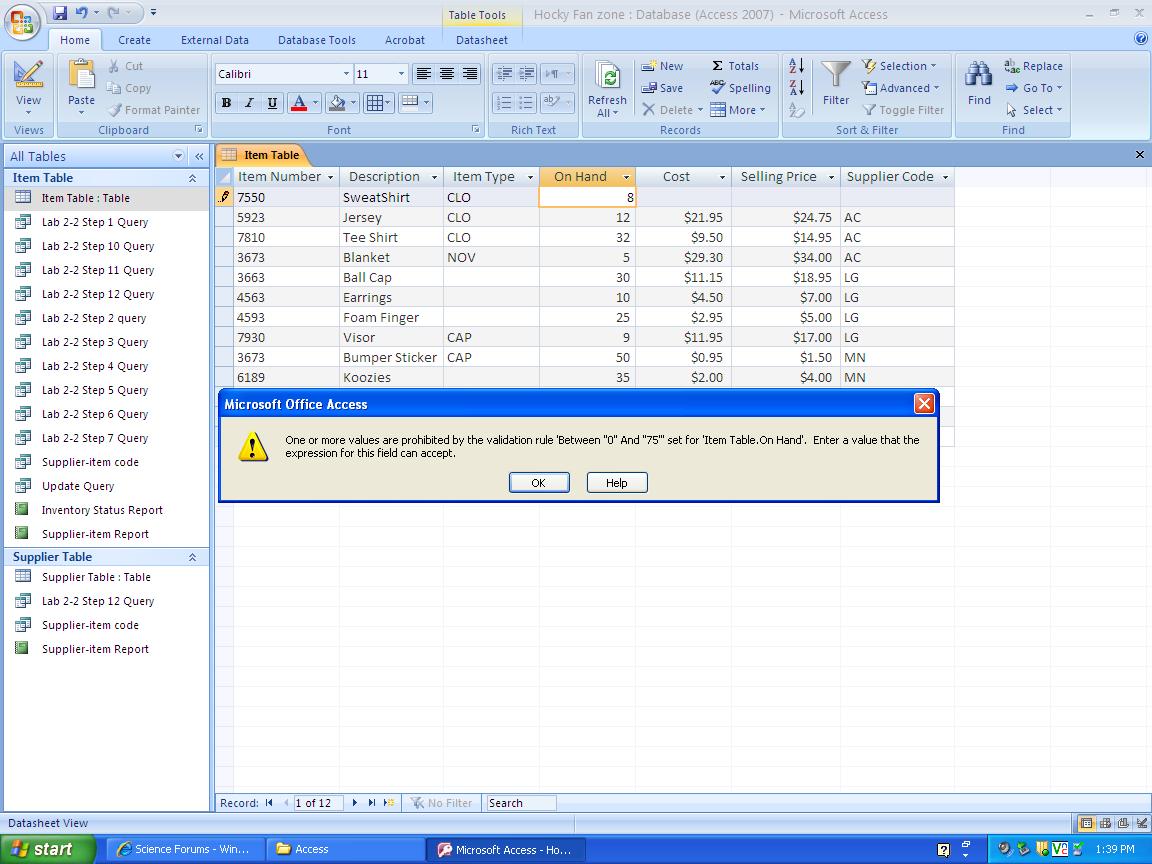Click the Paste clipboard icon
The height and width of the screenshot is (864, 1152).
(82, 74)
